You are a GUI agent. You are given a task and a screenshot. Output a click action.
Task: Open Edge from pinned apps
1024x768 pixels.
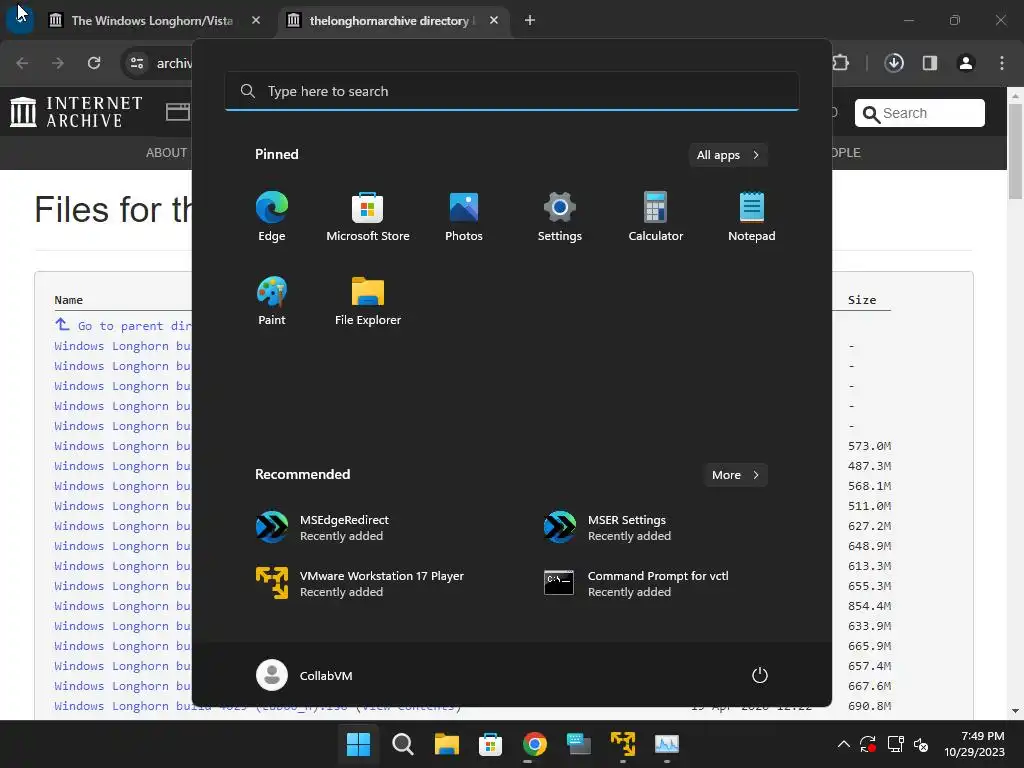pyautogui.click(x=272, y=217)
